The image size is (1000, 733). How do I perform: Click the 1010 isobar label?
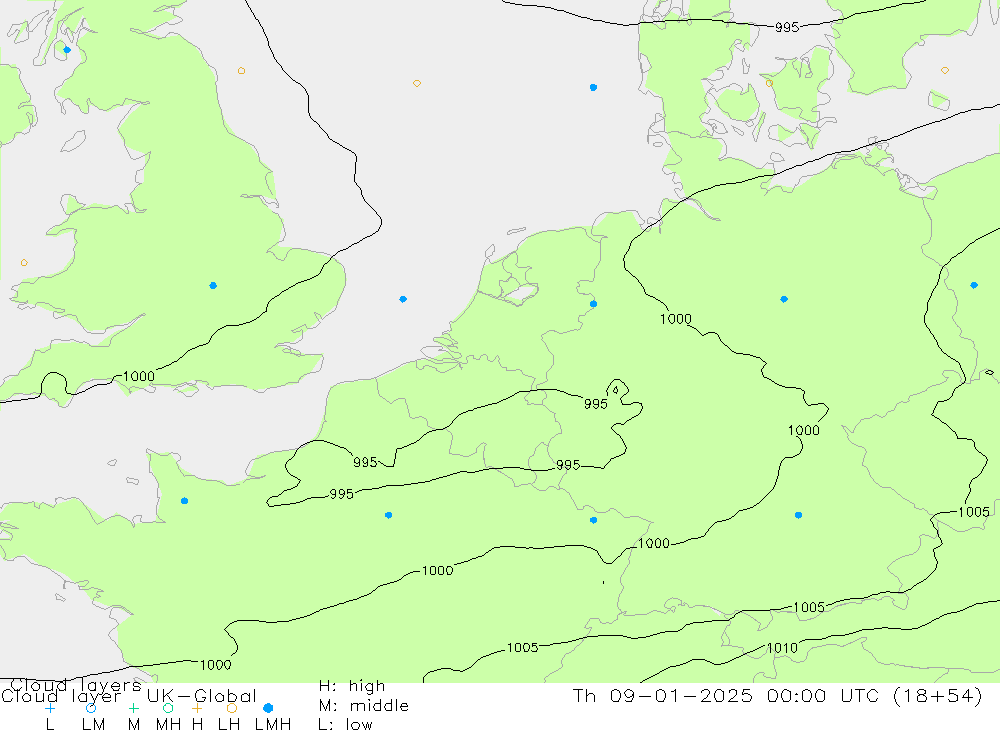782,648
